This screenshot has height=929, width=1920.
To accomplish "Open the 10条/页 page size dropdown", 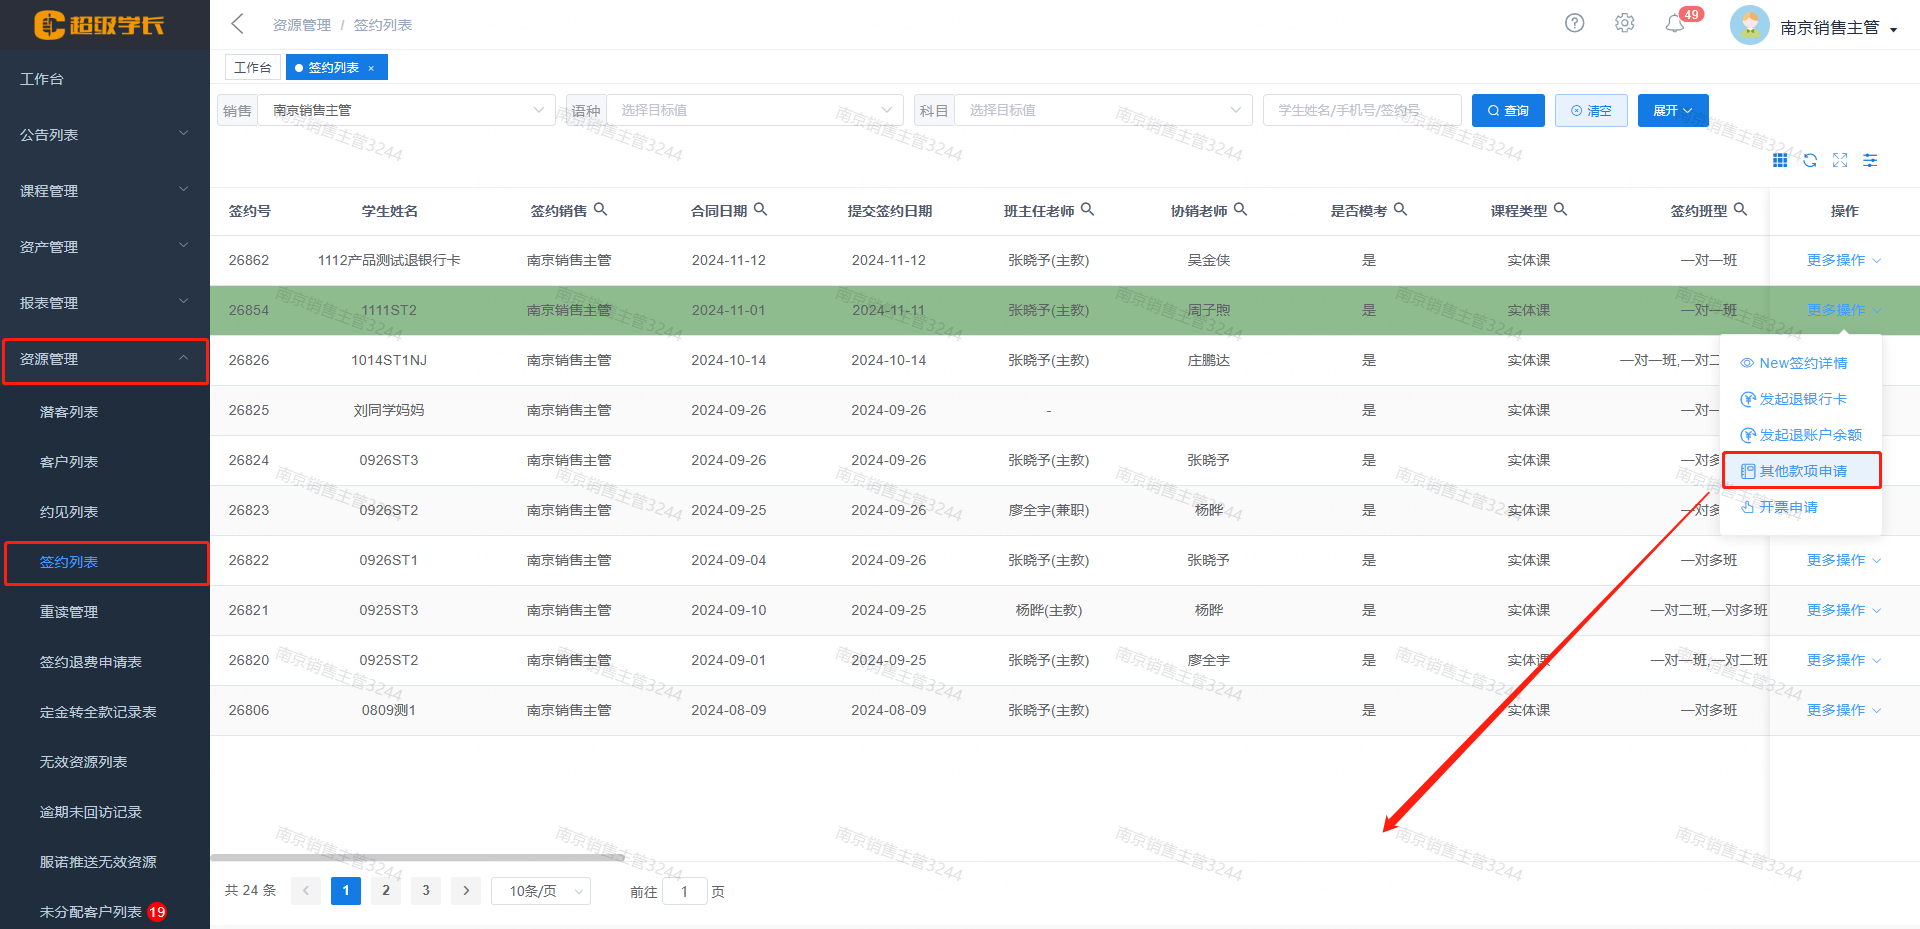I will 541,891.
